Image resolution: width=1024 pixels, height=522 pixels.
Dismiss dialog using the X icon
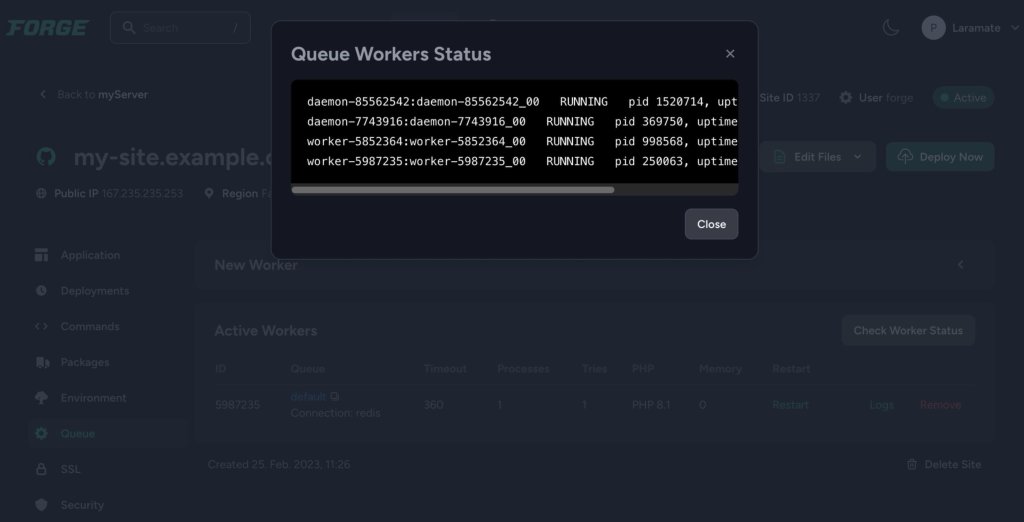730,54
